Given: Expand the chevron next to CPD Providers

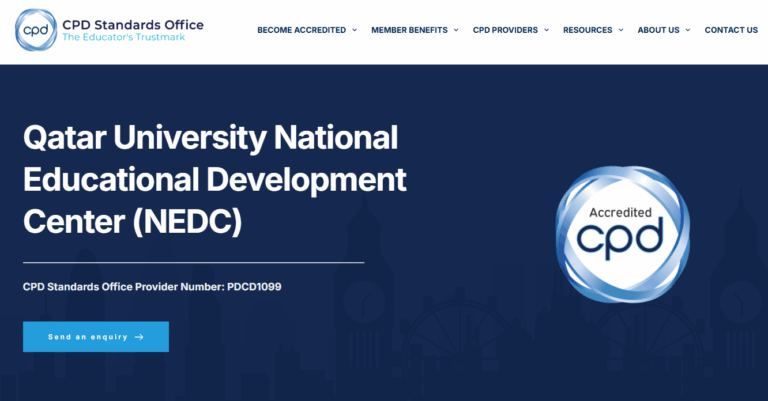Looking at the screenshot, I should coord(547,30).
